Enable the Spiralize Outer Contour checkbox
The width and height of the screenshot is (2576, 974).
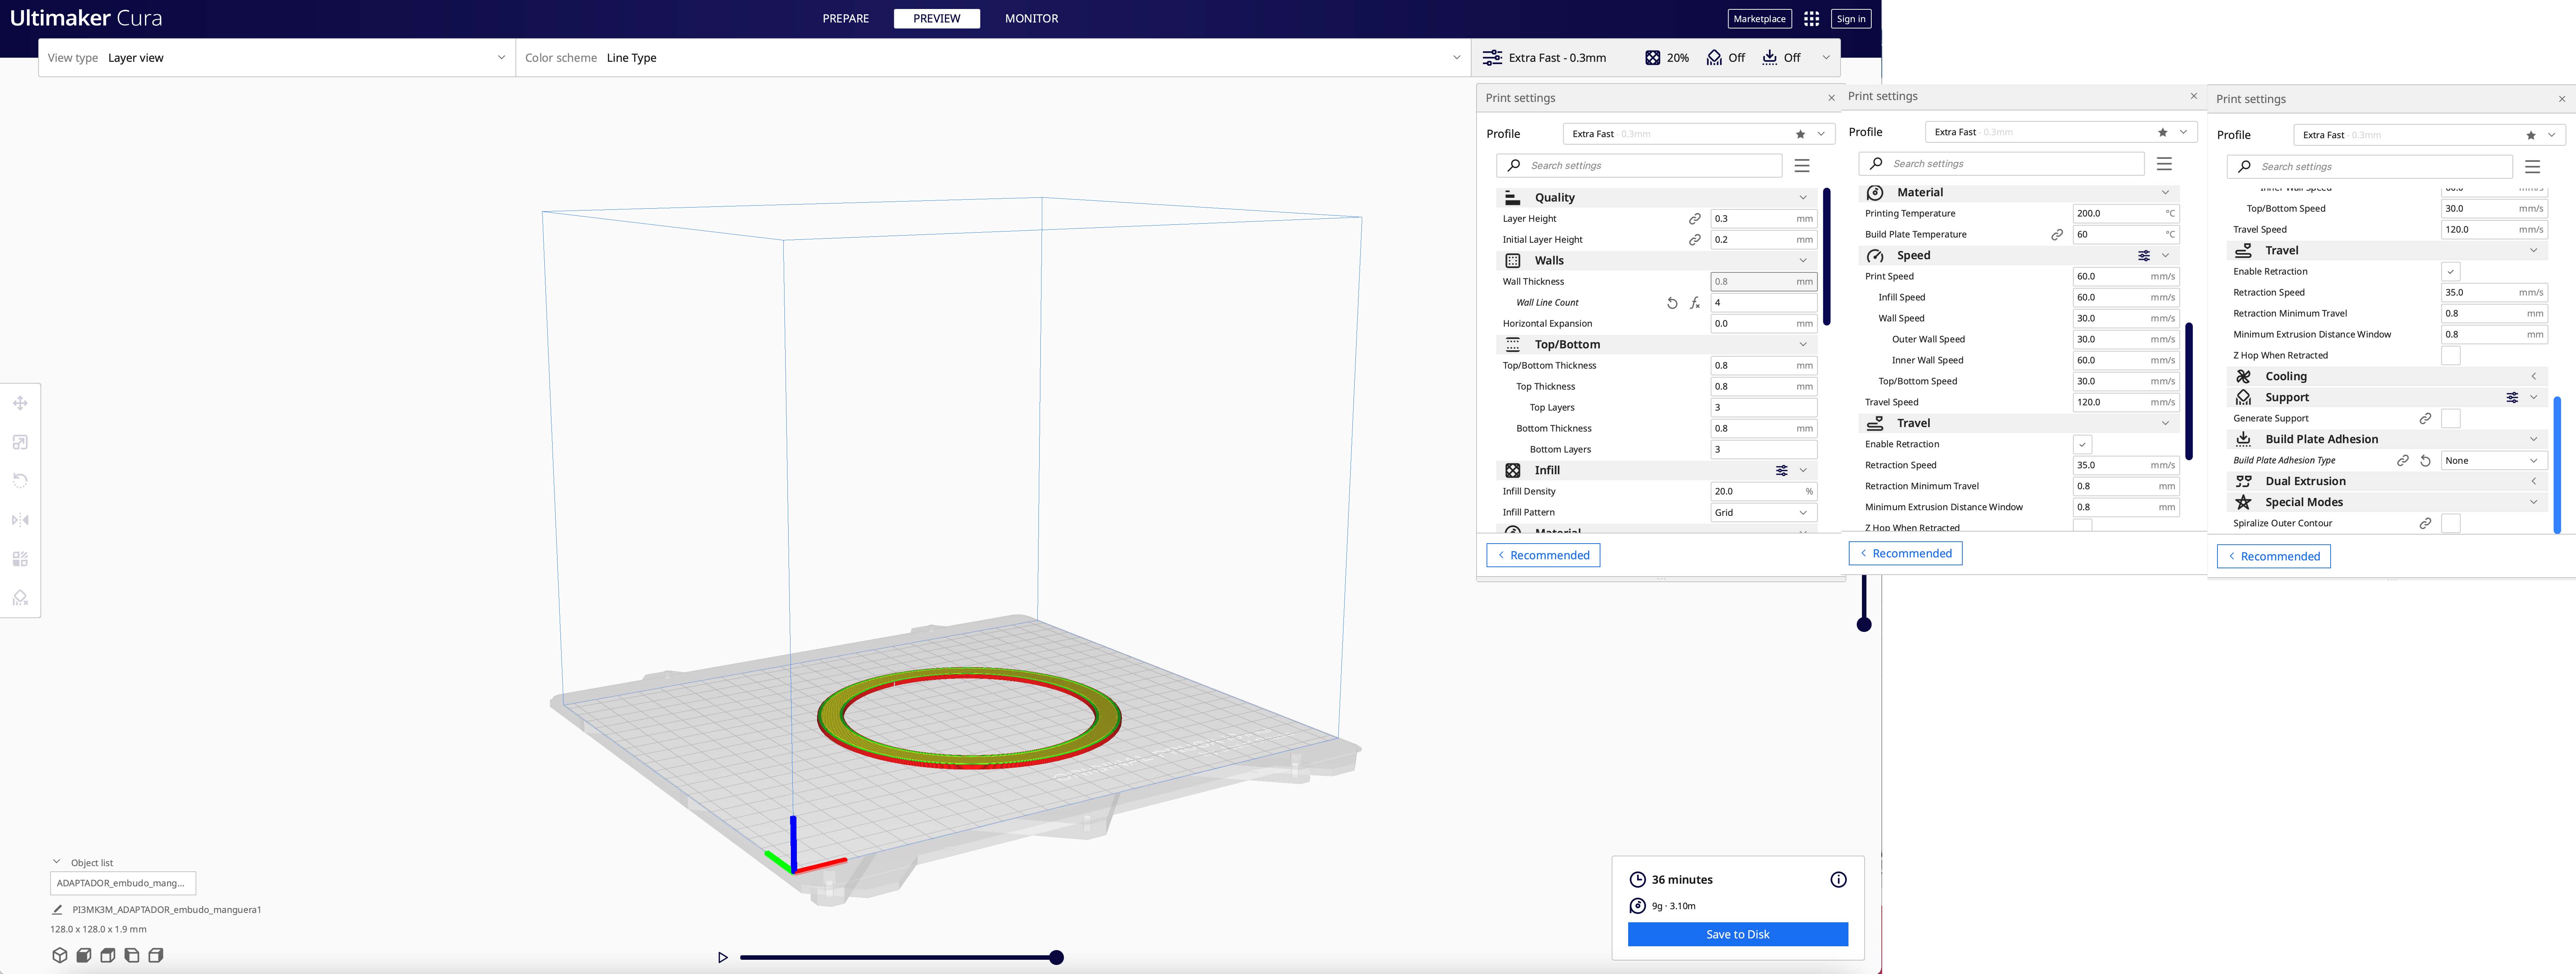[x=2450, y=524]
